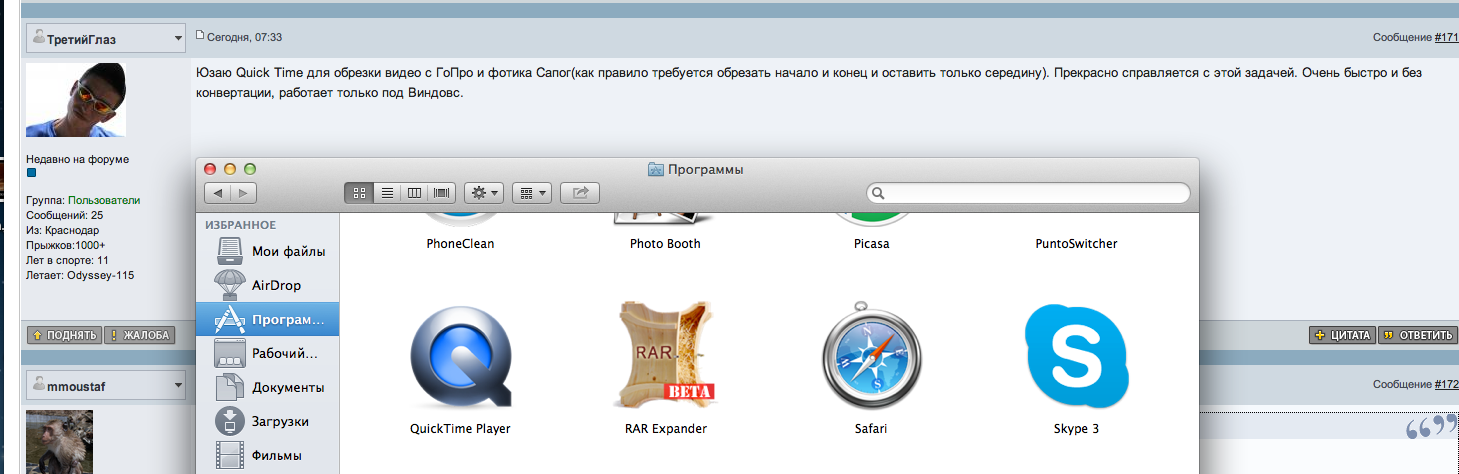Go back in Finder history
Screen dimensions: 1459x474
(x=218, y=193)
